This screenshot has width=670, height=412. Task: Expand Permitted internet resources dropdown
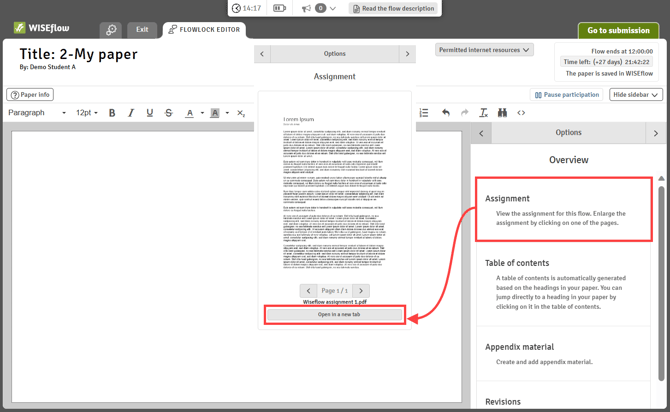(x=484, y=50)
